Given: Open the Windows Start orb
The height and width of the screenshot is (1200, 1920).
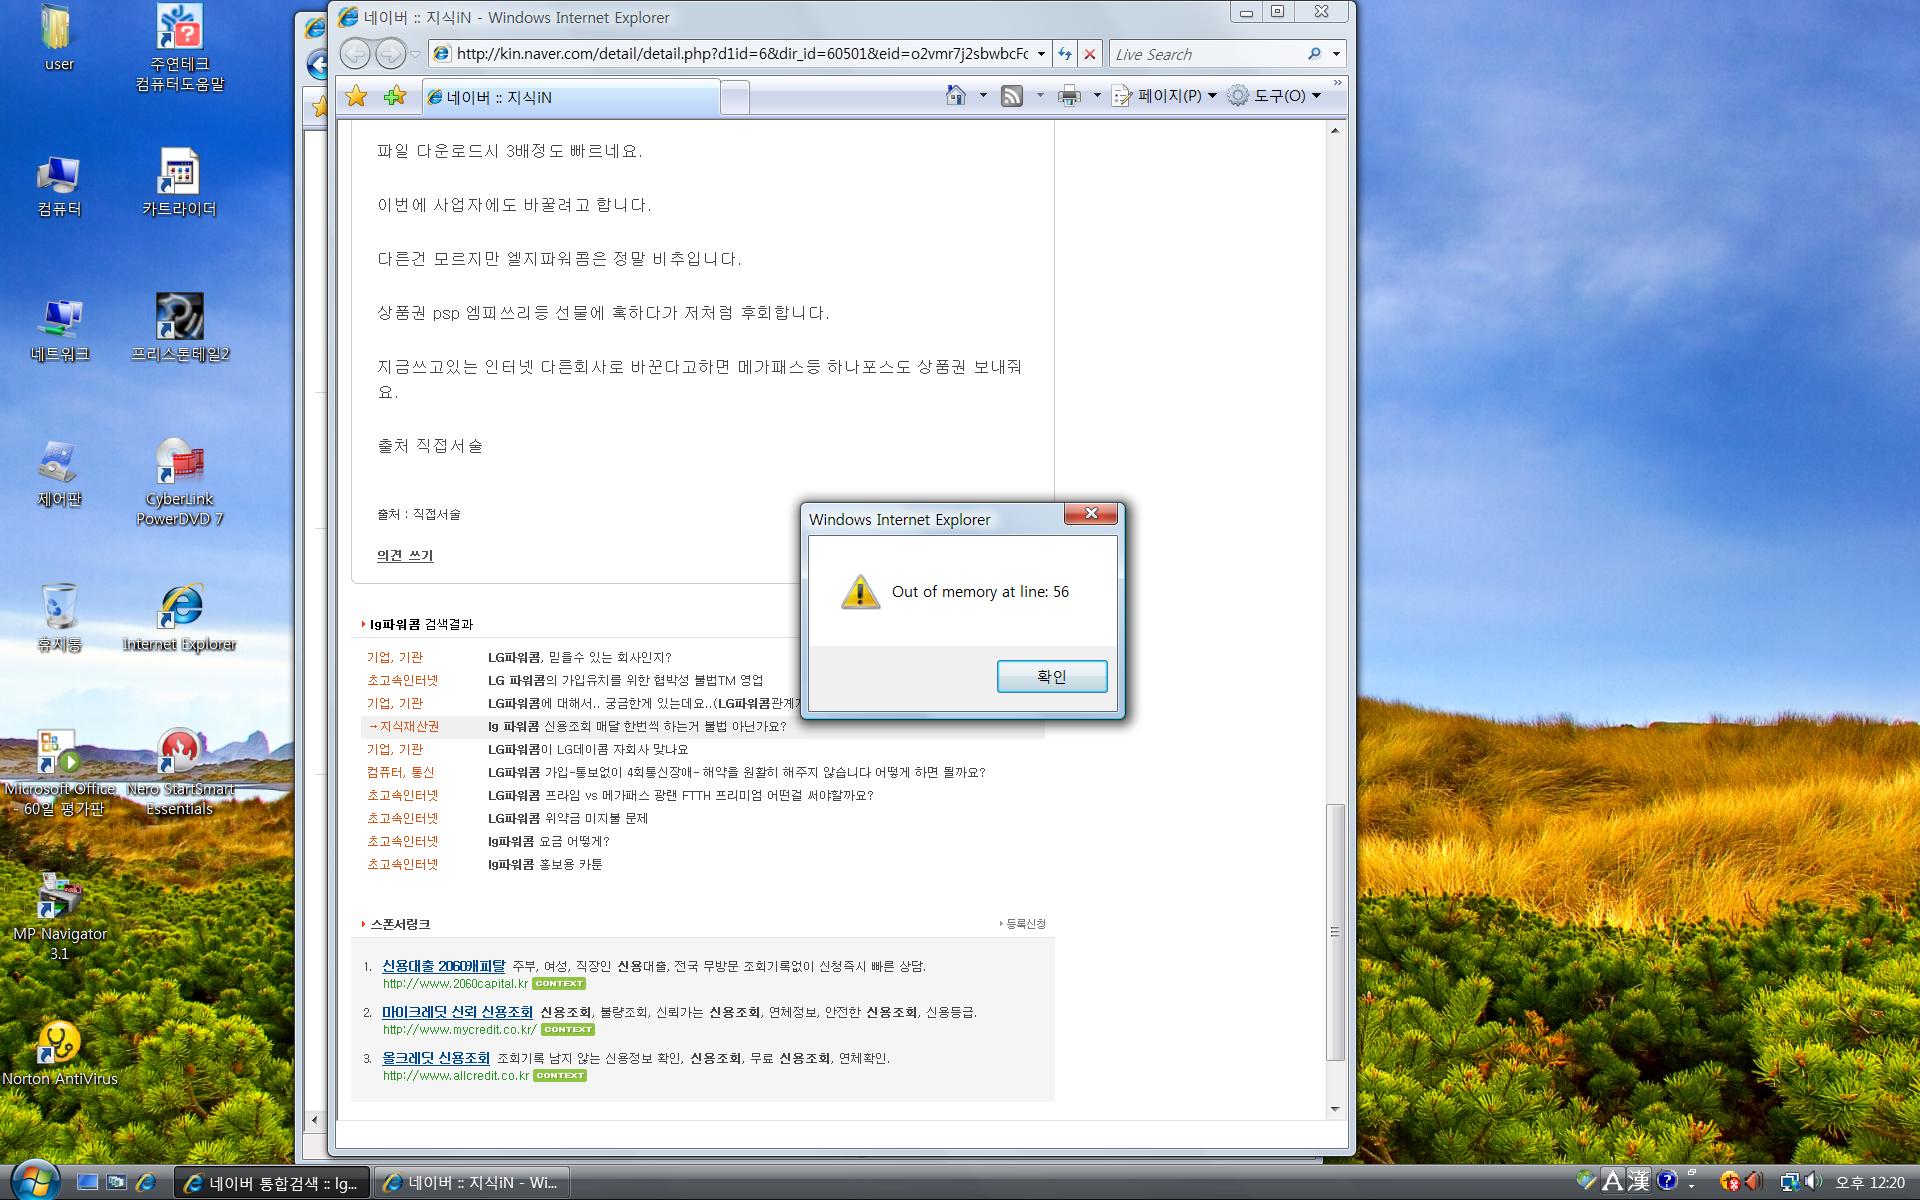Looking at the screenshot, I should (35, 1180).
